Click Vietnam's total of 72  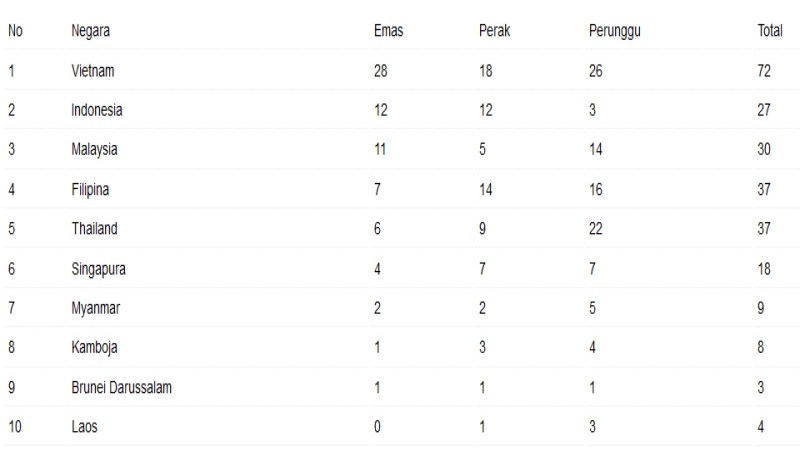click(764, 71)
